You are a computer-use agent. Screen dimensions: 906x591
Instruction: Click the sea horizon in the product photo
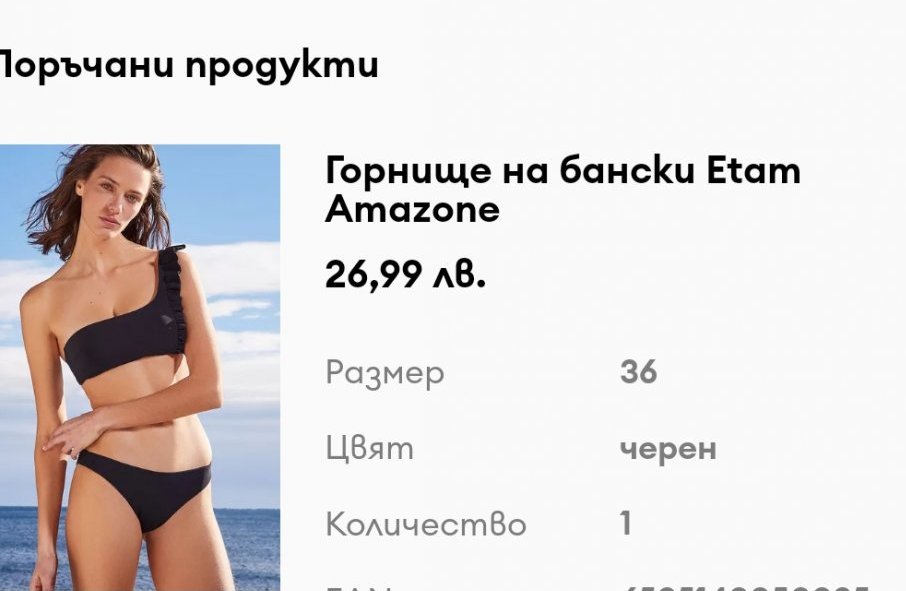[x=246, y=508]
